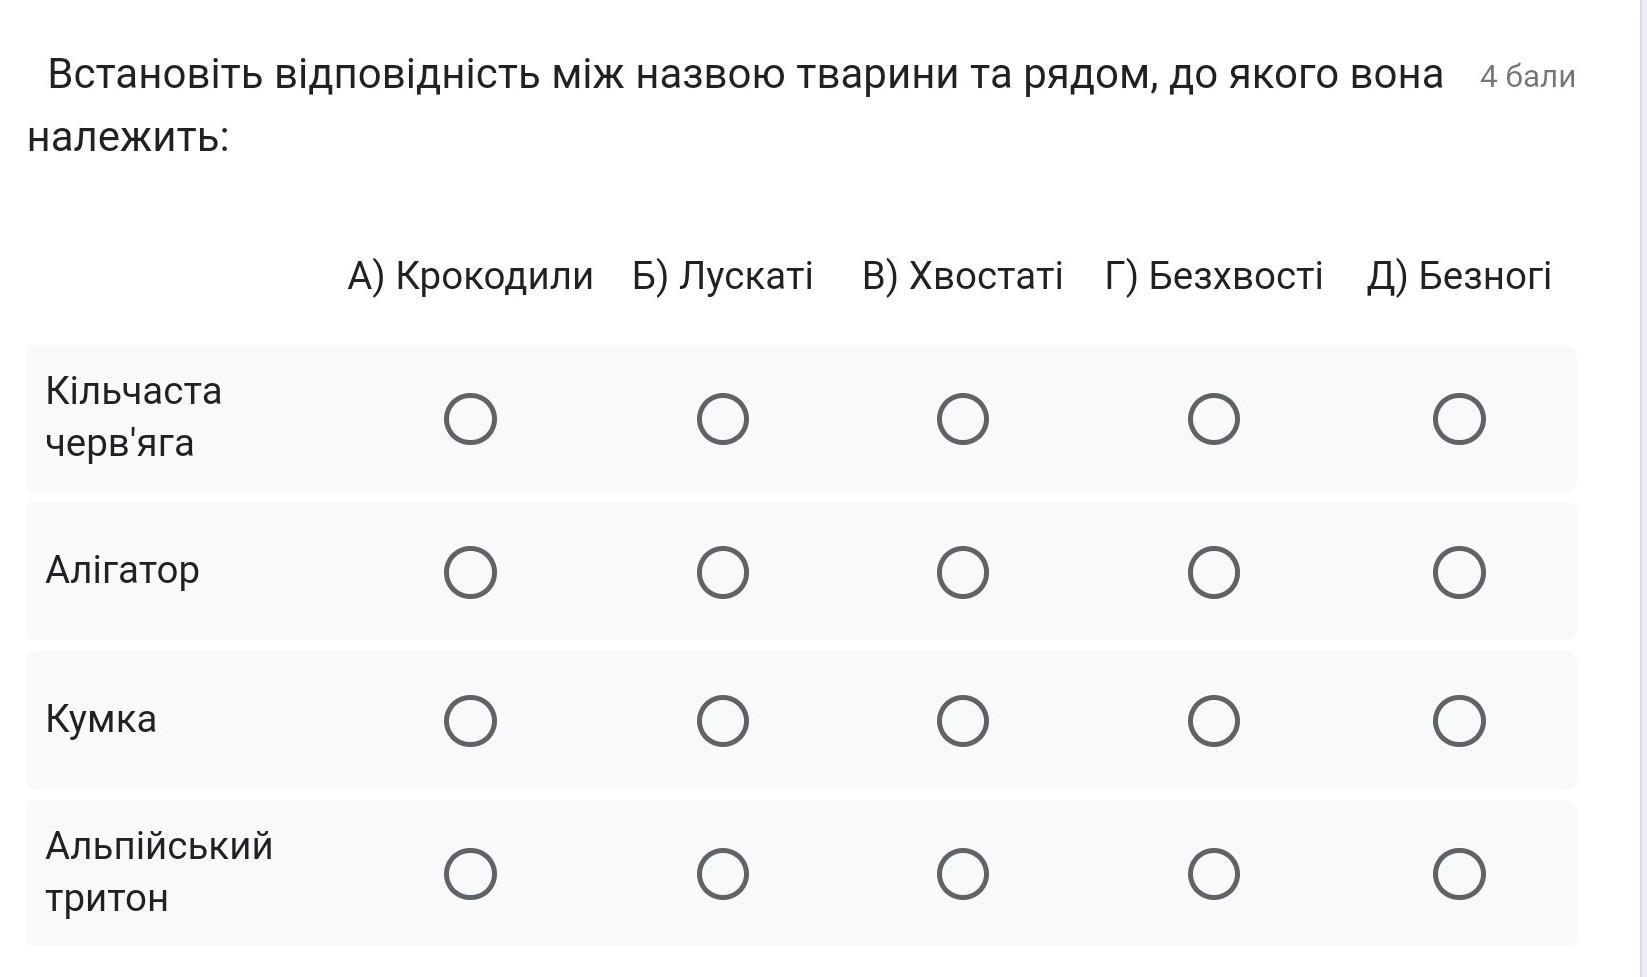Select Безхвості for Альпійський тритон
1647x977 pixels.
(1214, 874)
